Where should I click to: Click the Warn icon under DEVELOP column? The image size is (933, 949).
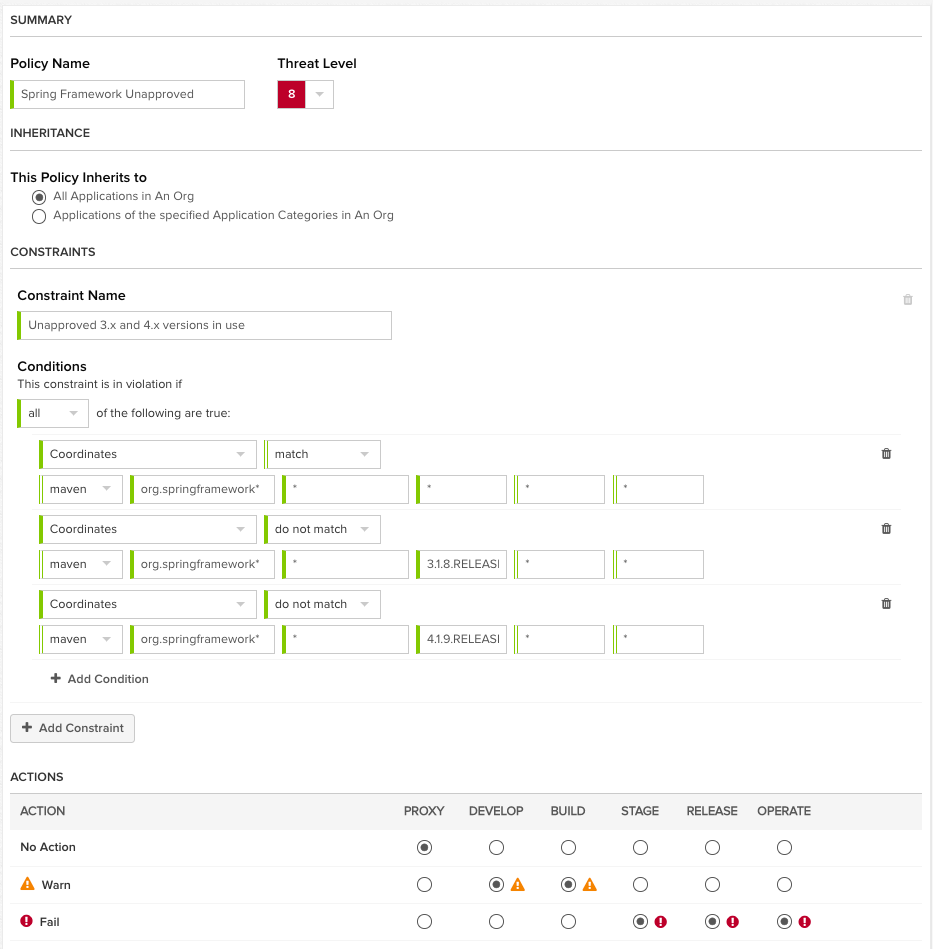click(517, 885)
